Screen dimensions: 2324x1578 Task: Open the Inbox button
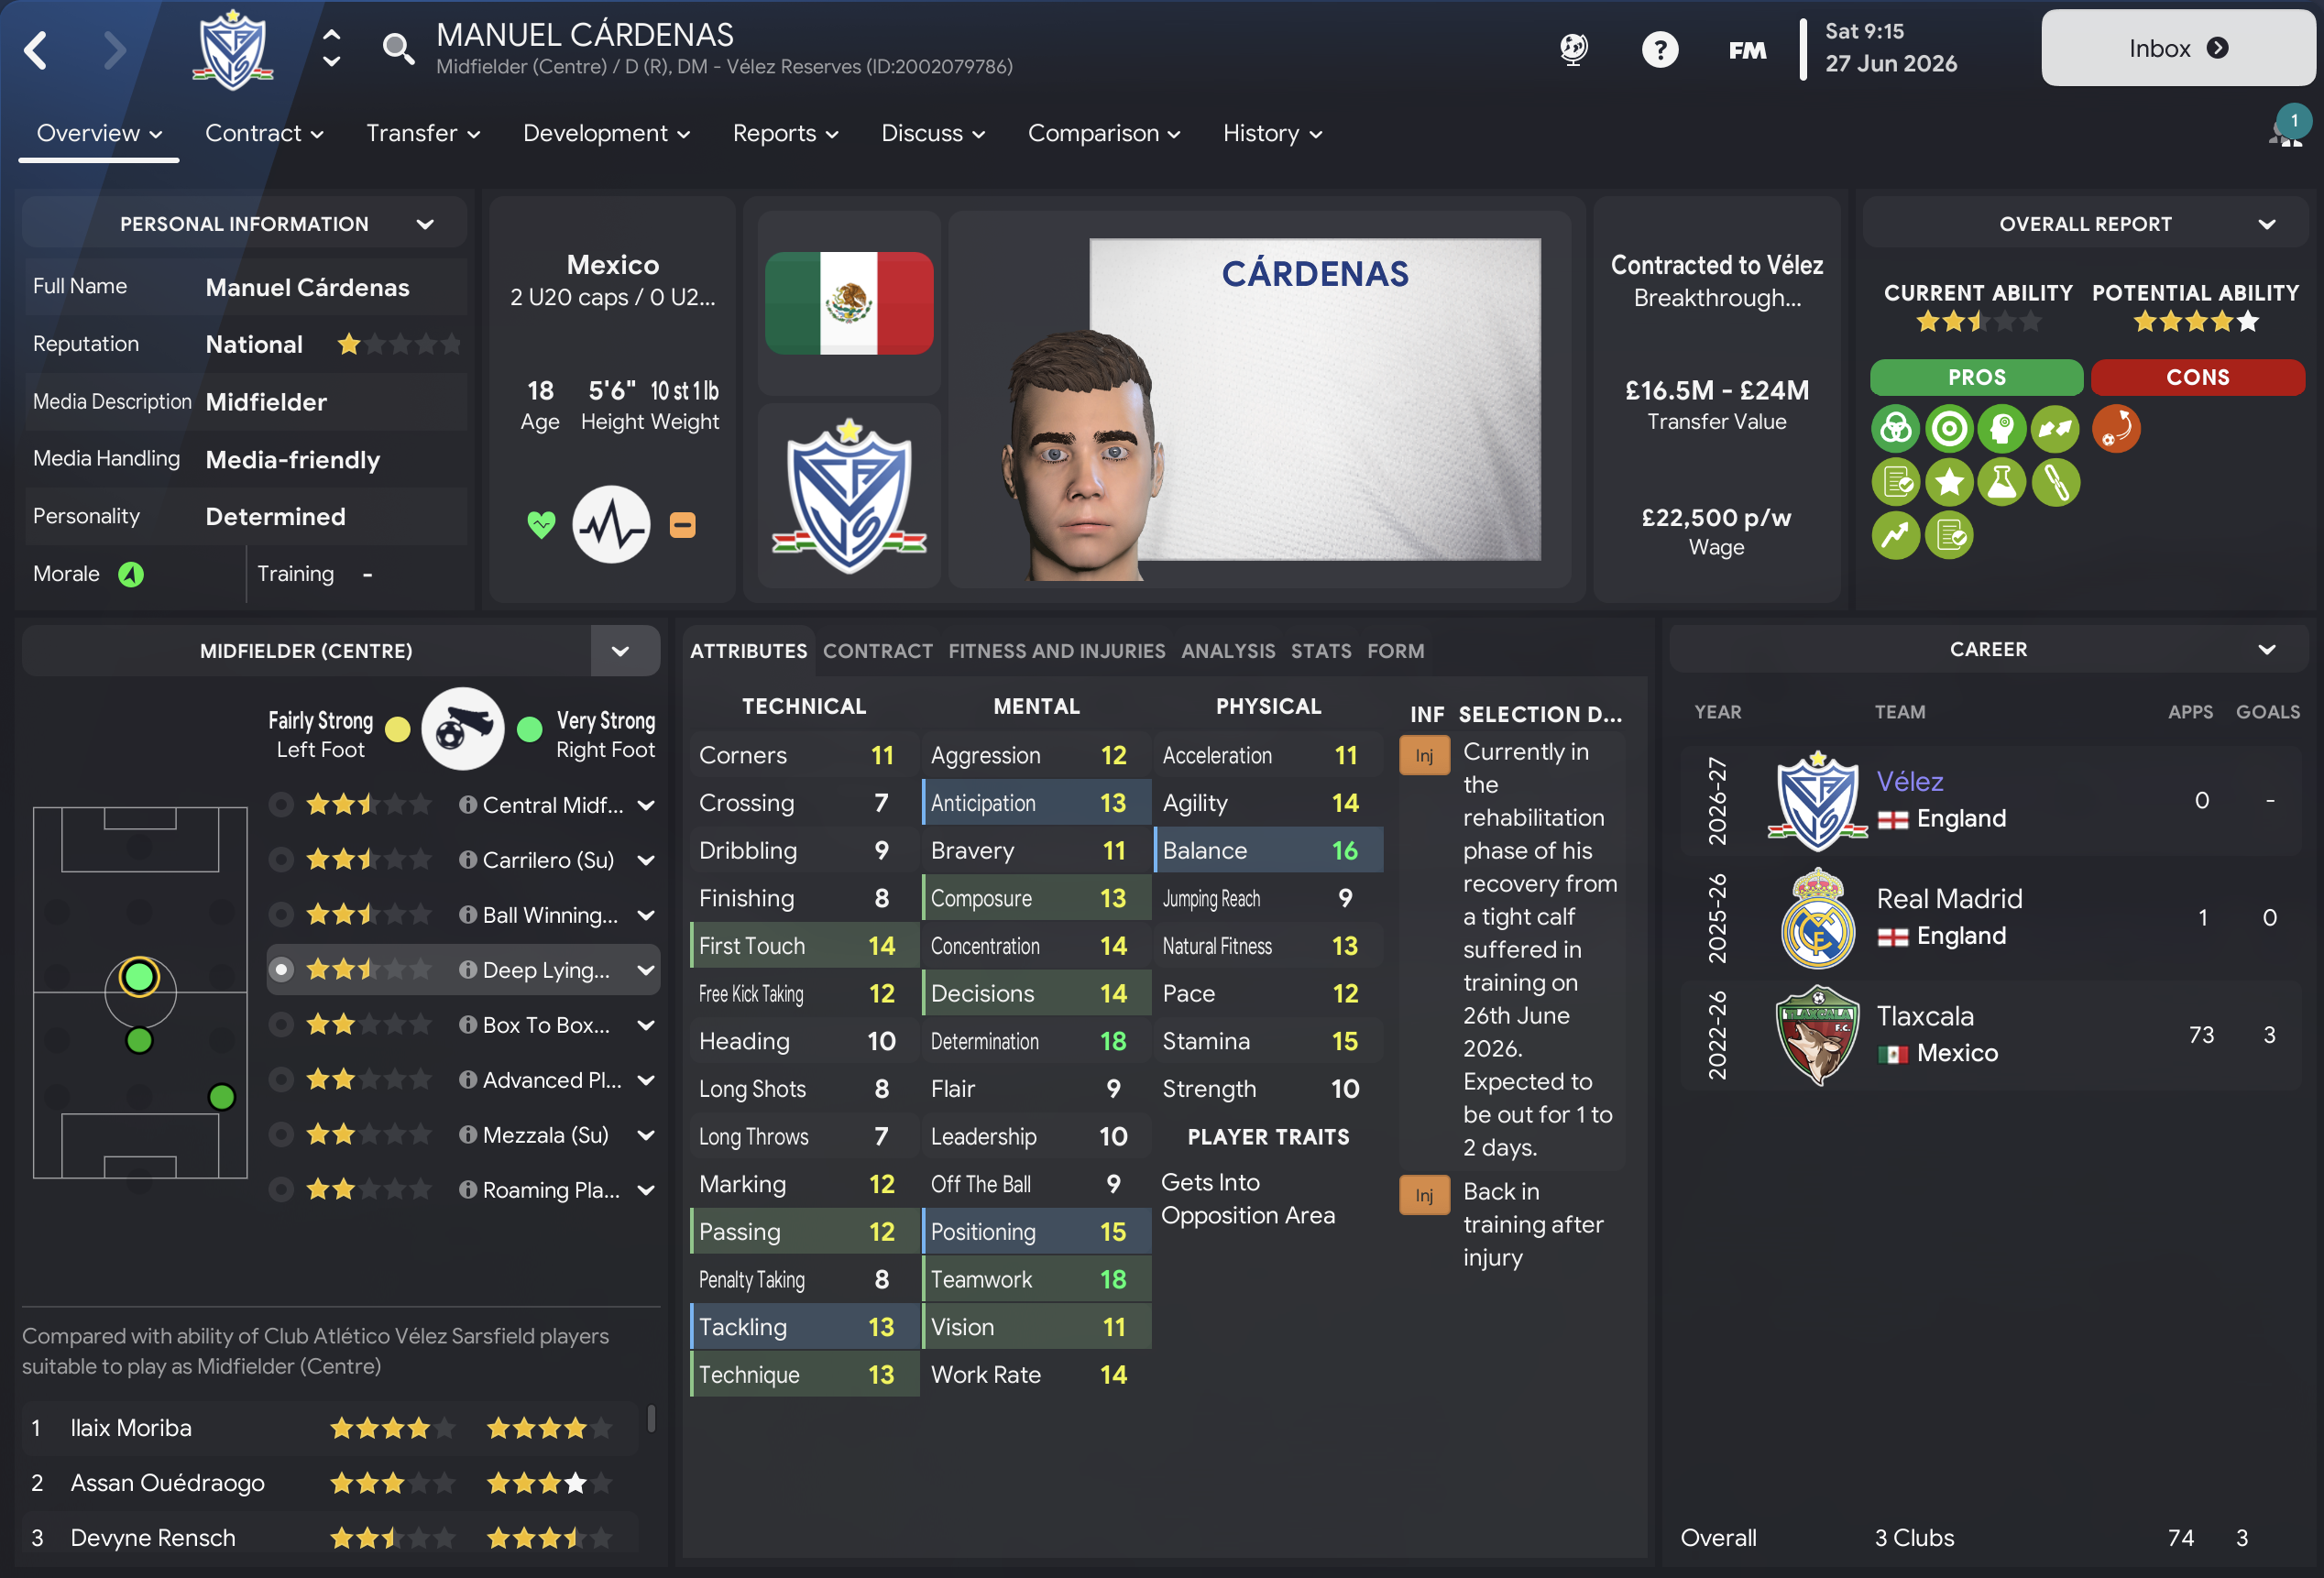(x=2177, y=48)
